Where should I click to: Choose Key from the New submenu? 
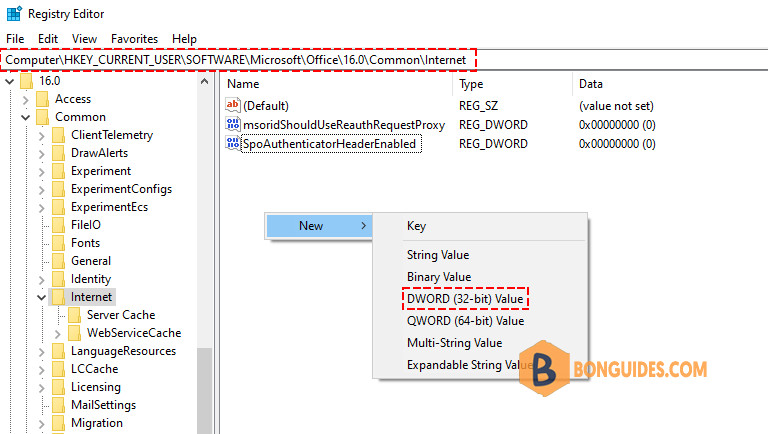click(x=416, y=226)
